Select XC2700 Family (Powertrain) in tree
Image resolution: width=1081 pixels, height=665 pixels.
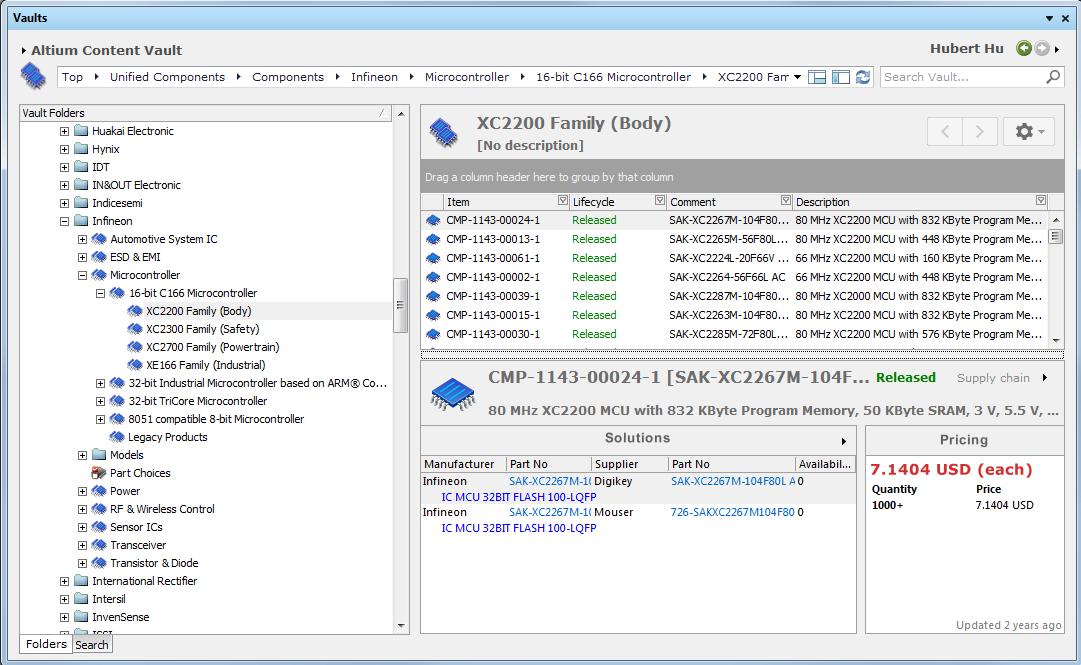[212, 347]
